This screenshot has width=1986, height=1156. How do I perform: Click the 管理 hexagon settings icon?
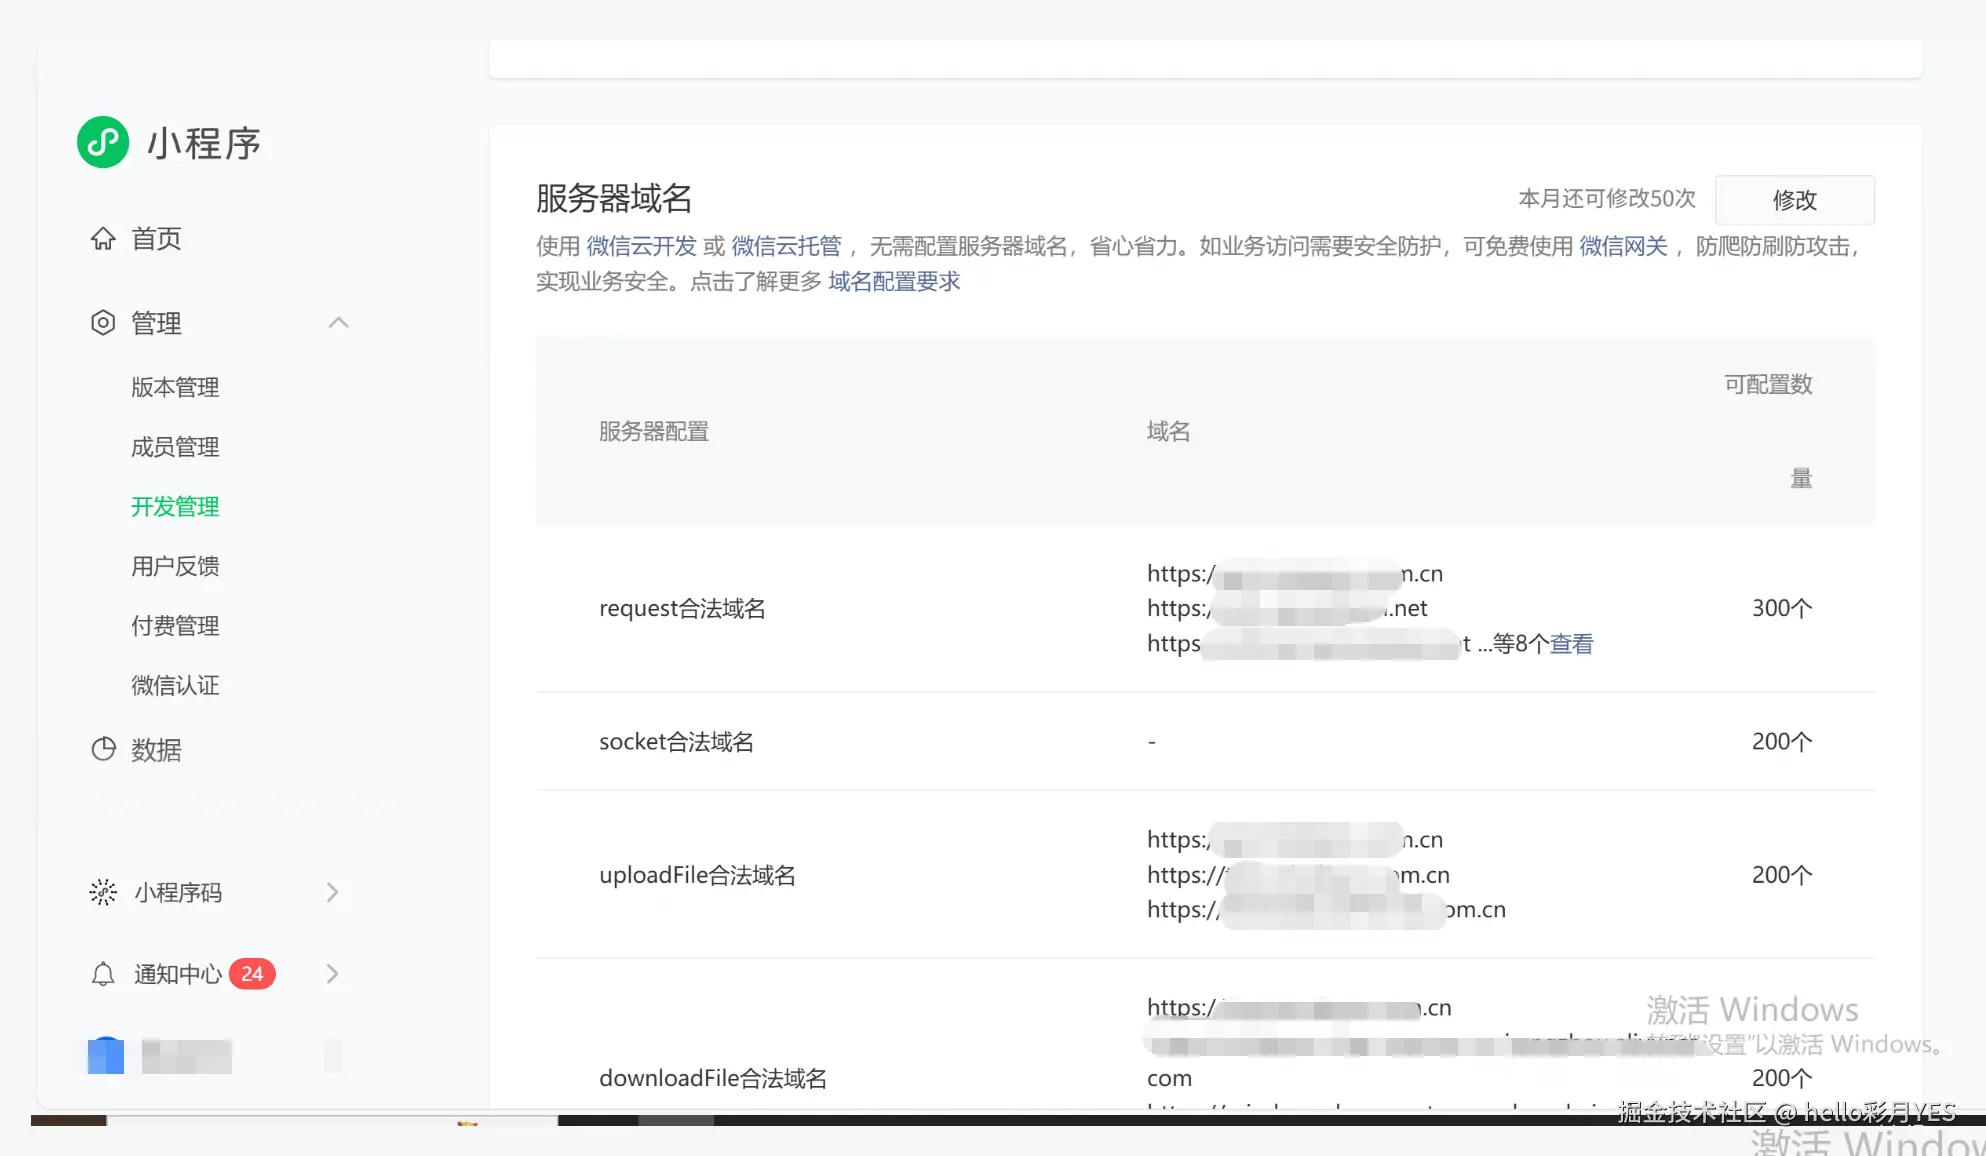(x=103, y=323)
